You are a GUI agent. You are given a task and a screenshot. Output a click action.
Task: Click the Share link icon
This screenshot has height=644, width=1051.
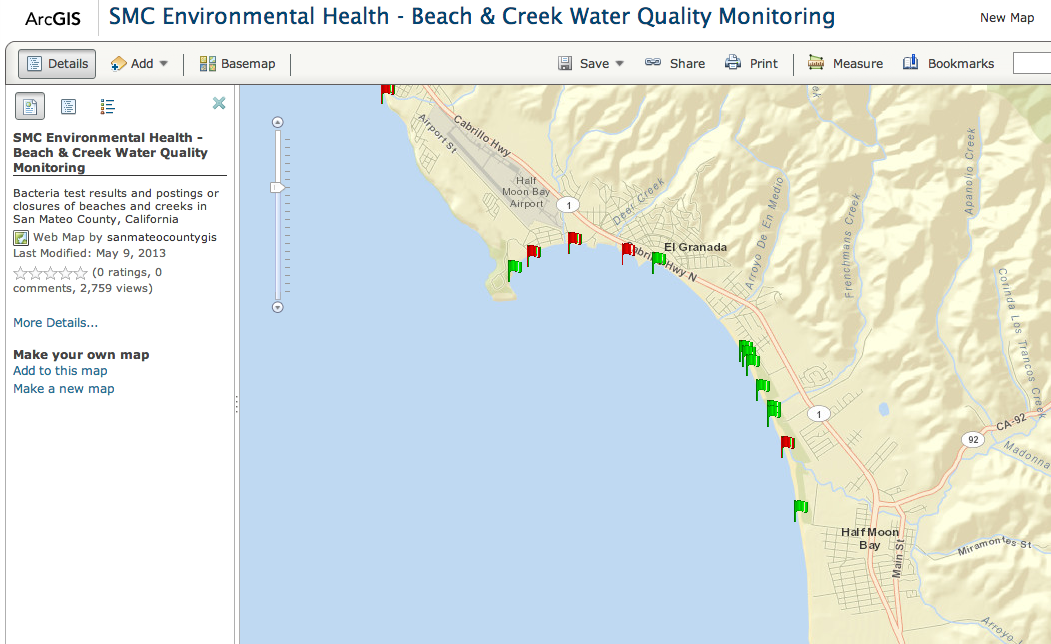tap(653, 62)
